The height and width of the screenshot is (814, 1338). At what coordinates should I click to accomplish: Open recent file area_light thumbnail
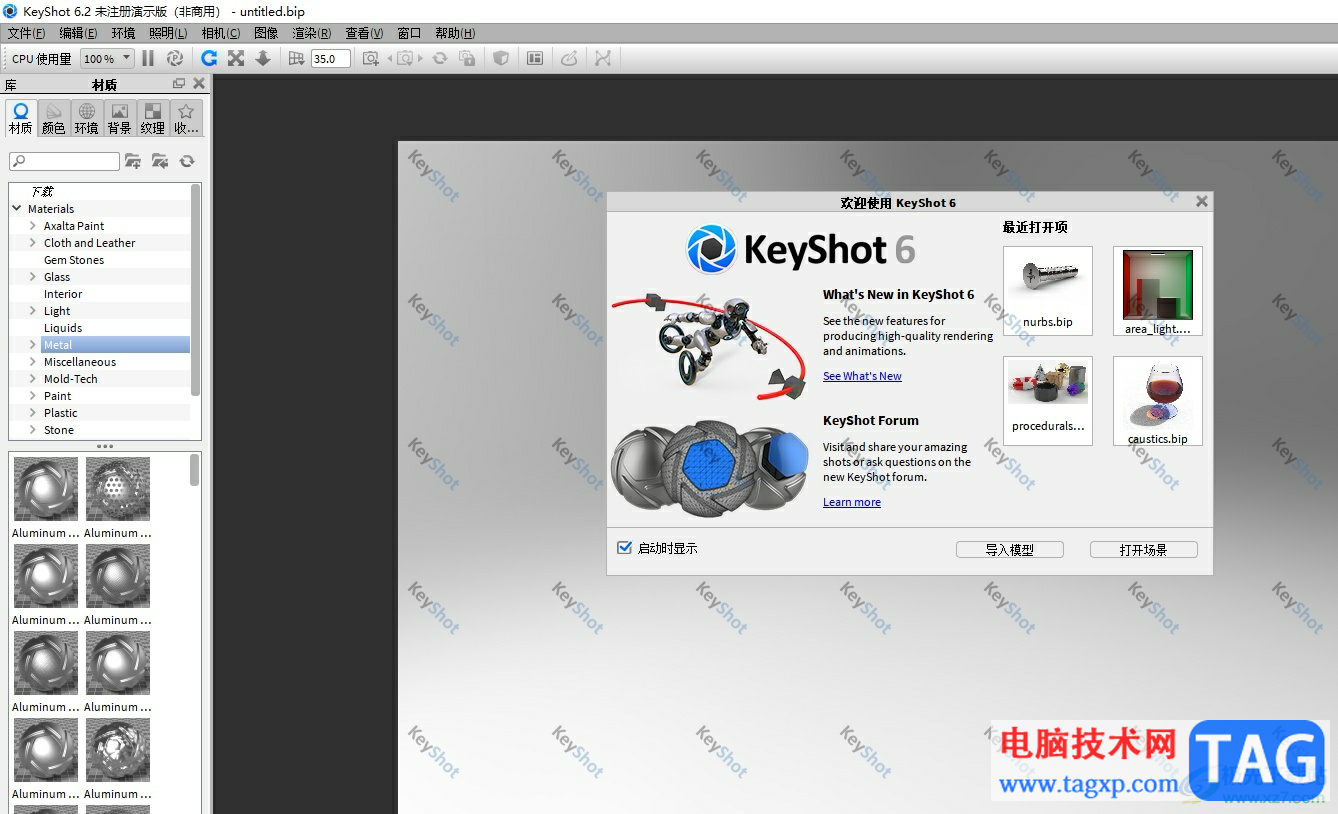(x=1158, y=290)
